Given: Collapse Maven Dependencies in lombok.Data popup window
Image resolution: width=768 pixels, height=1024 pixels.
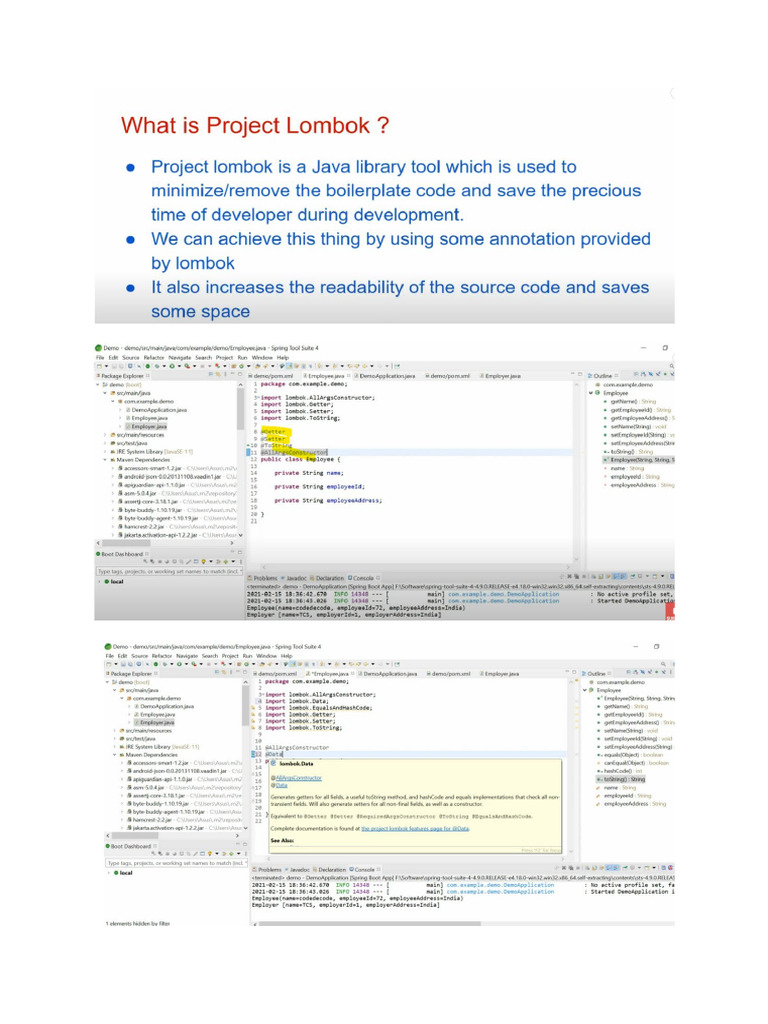Looking at the screenshot, I should coord(115,755).
